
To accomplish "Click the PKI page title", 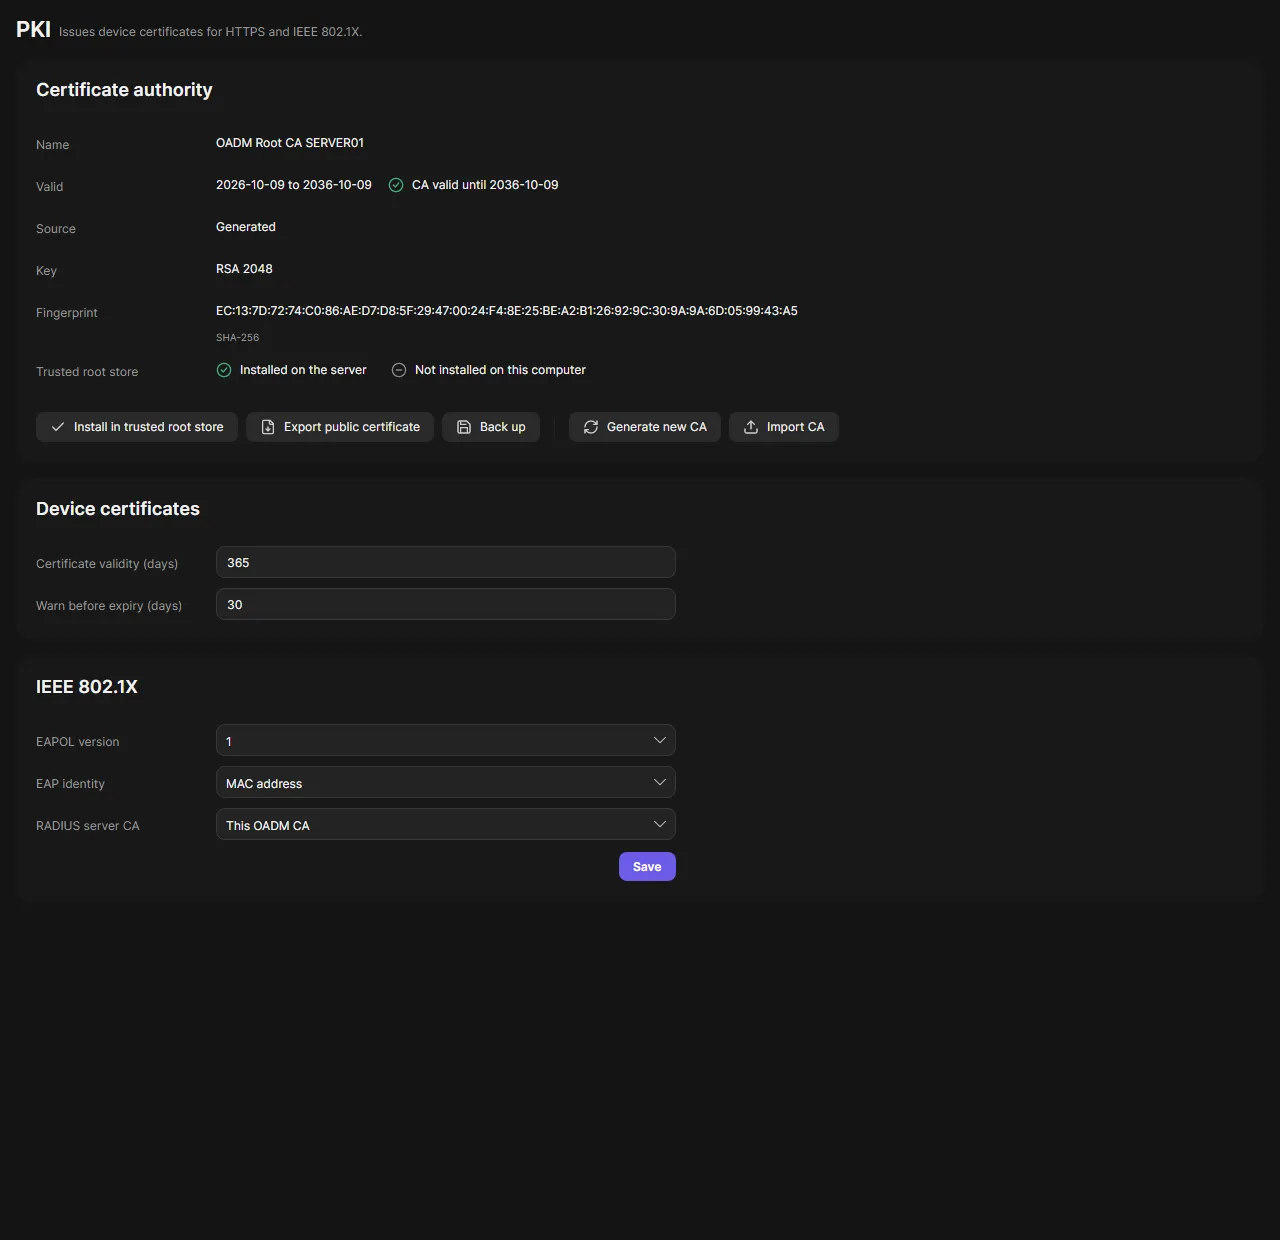I will pos(33,29).
